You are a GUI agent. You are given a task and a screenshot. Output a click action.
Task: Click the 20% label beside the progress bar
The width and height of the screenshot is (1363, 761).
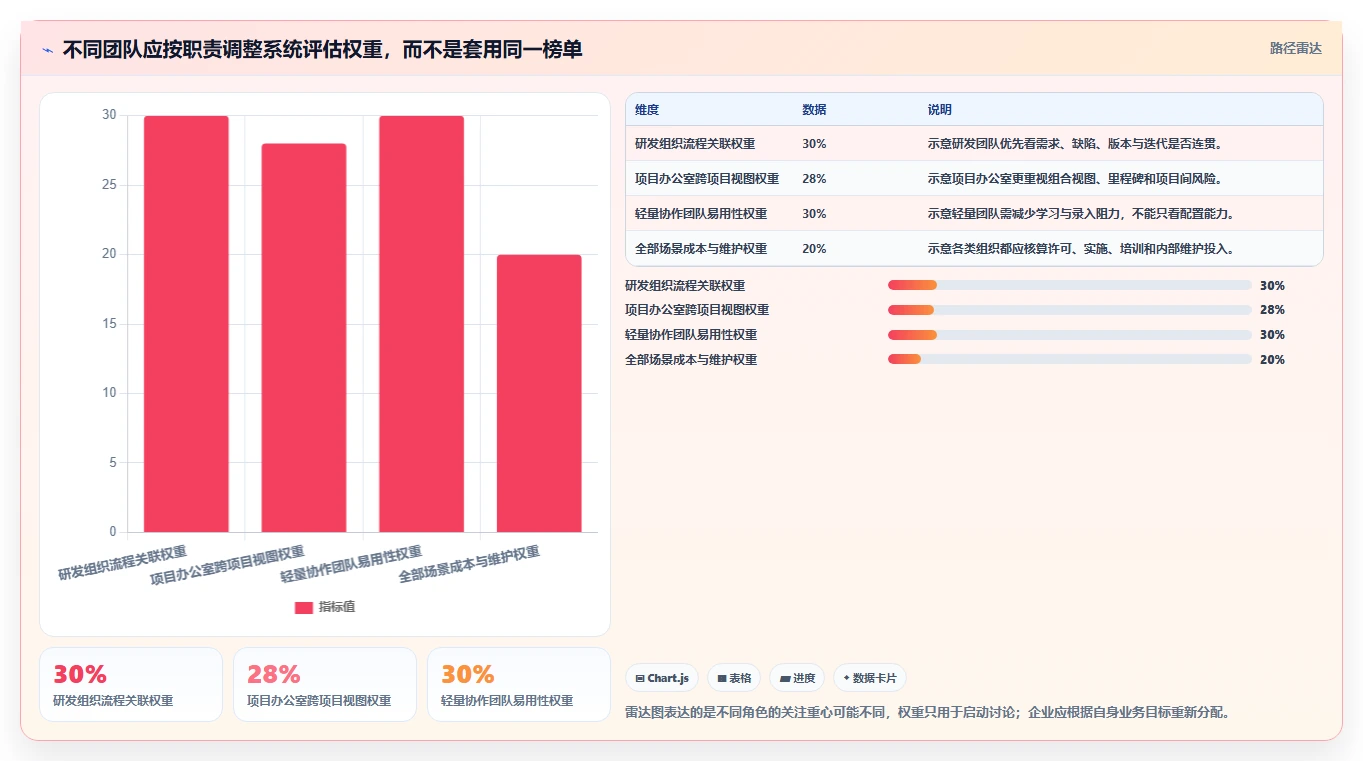point(1272,360)
